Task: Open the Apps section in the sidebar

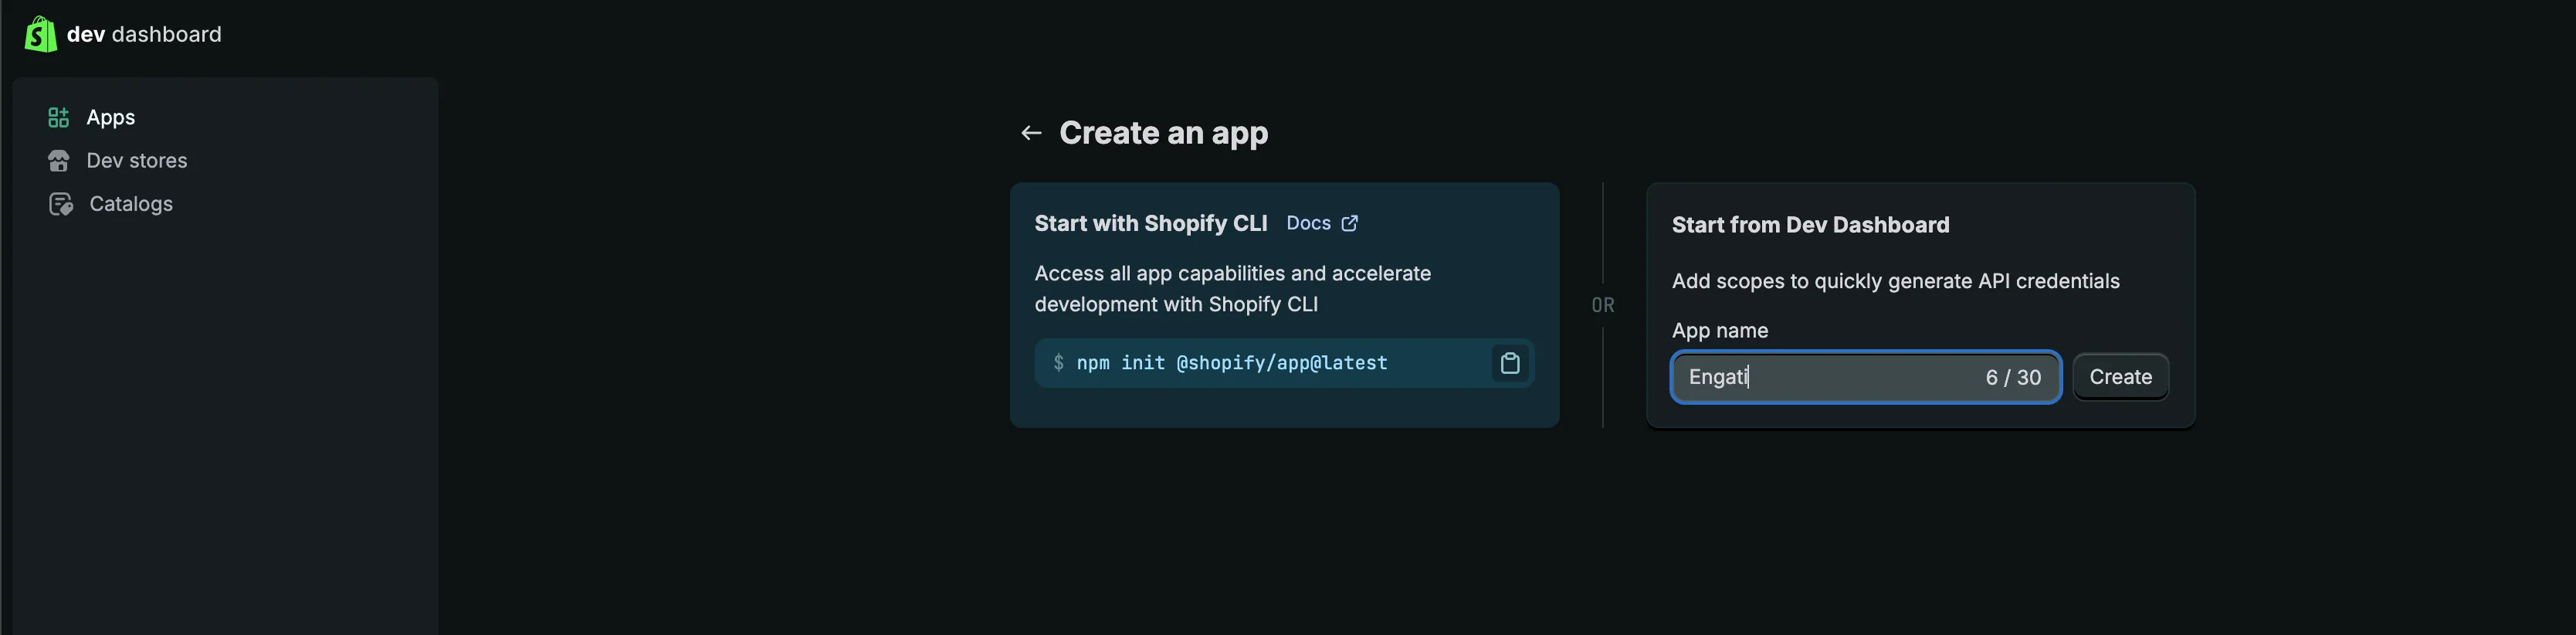Action: [111, 117]
